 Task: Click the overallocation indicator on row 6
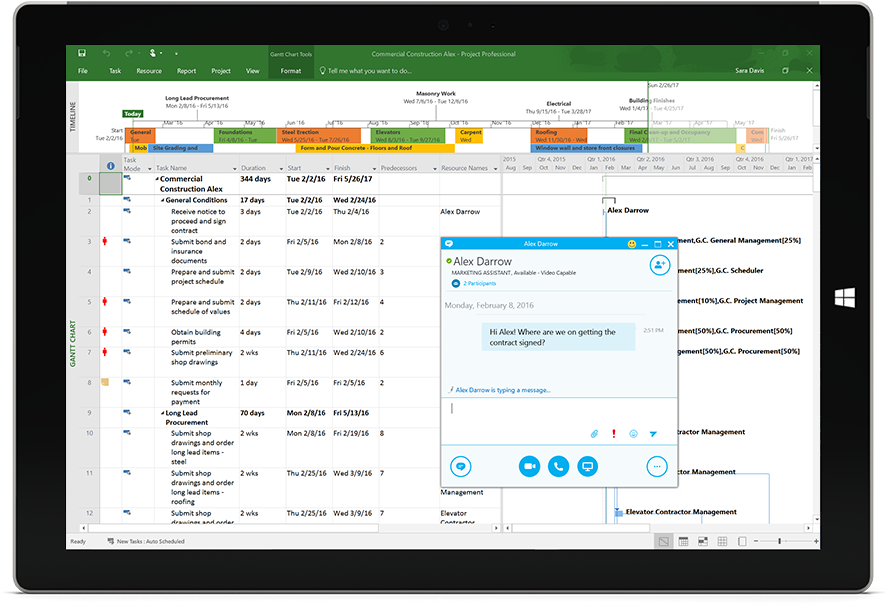click(x=105, y=331)
